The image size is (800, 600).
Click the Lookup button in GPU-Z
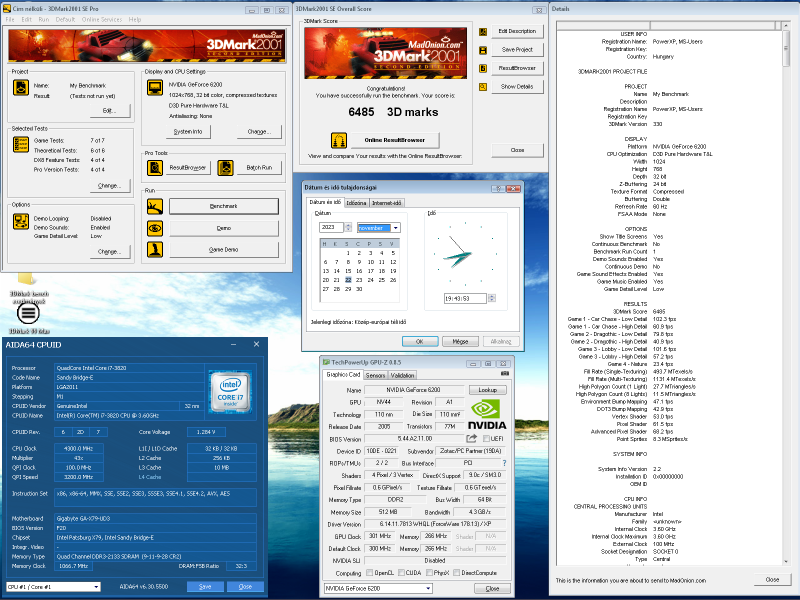pos(487,390)
